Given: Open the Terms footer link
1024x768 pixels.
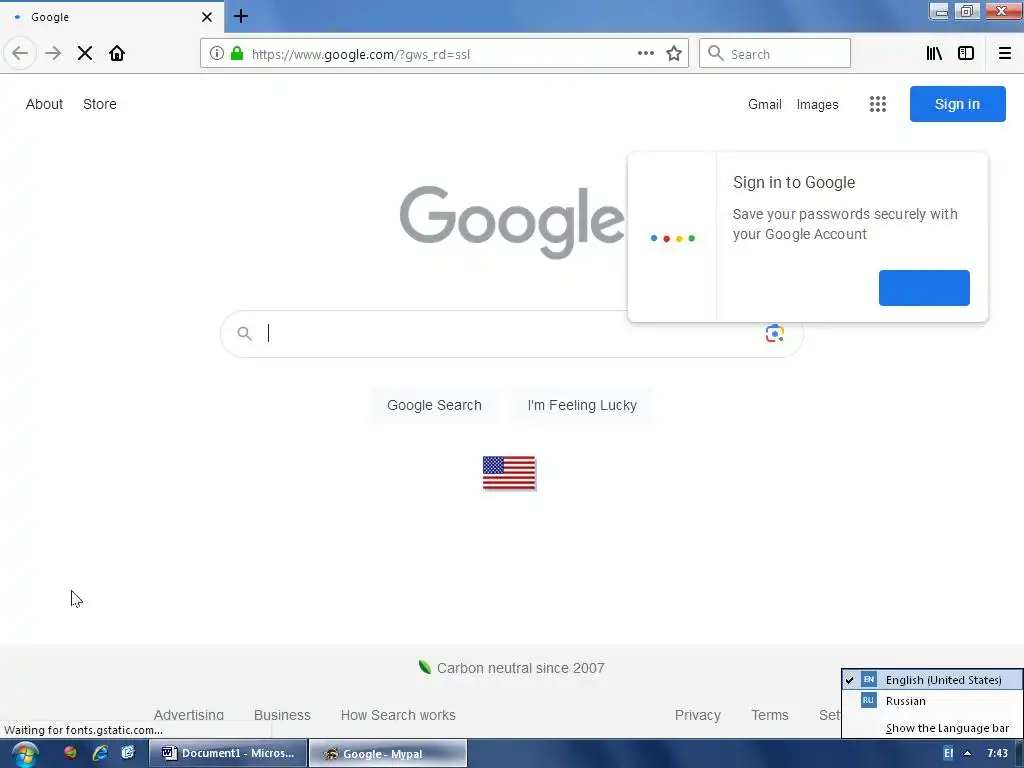Looking at the screenshot, I should pos(770,715).
